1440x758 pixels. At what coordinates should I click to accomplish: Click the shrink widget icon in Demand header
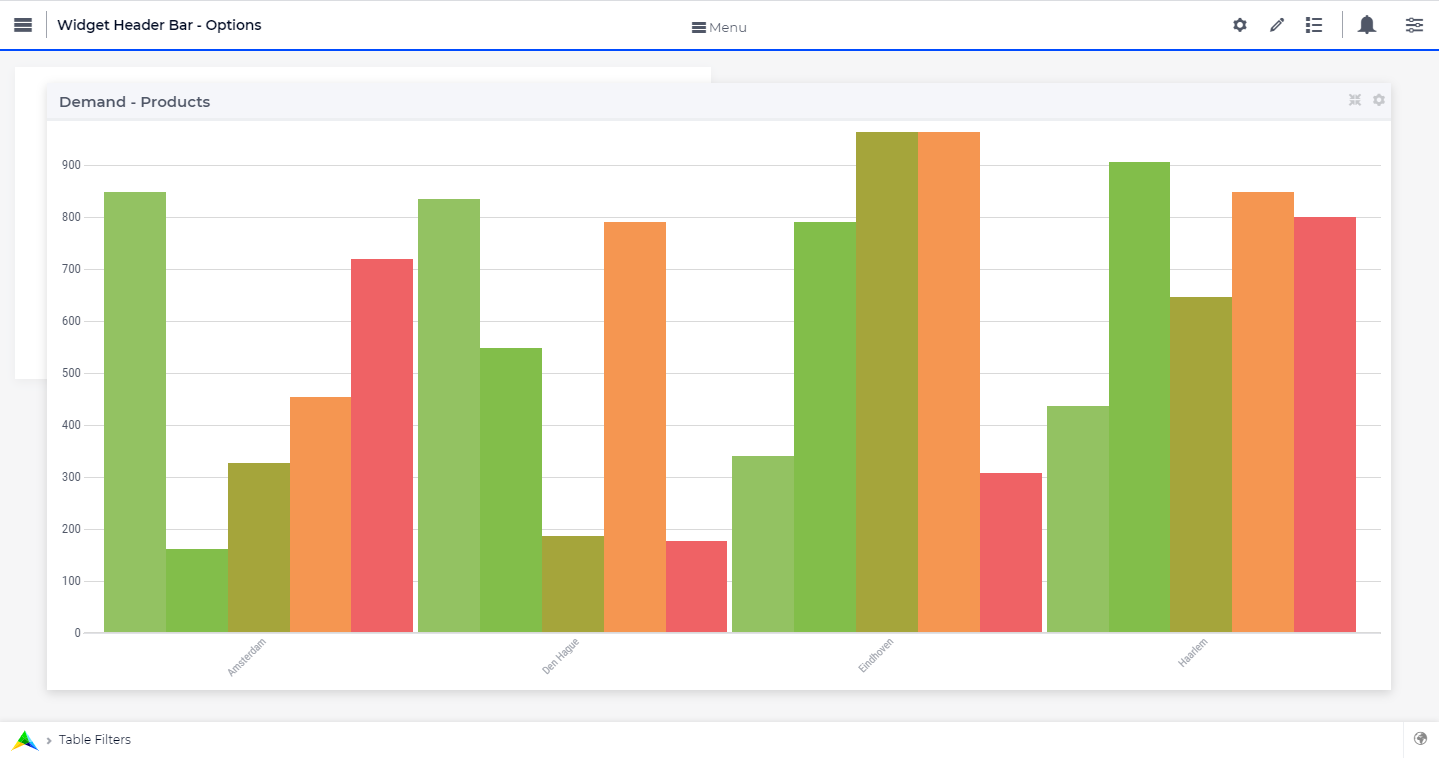coord(1355,100)
